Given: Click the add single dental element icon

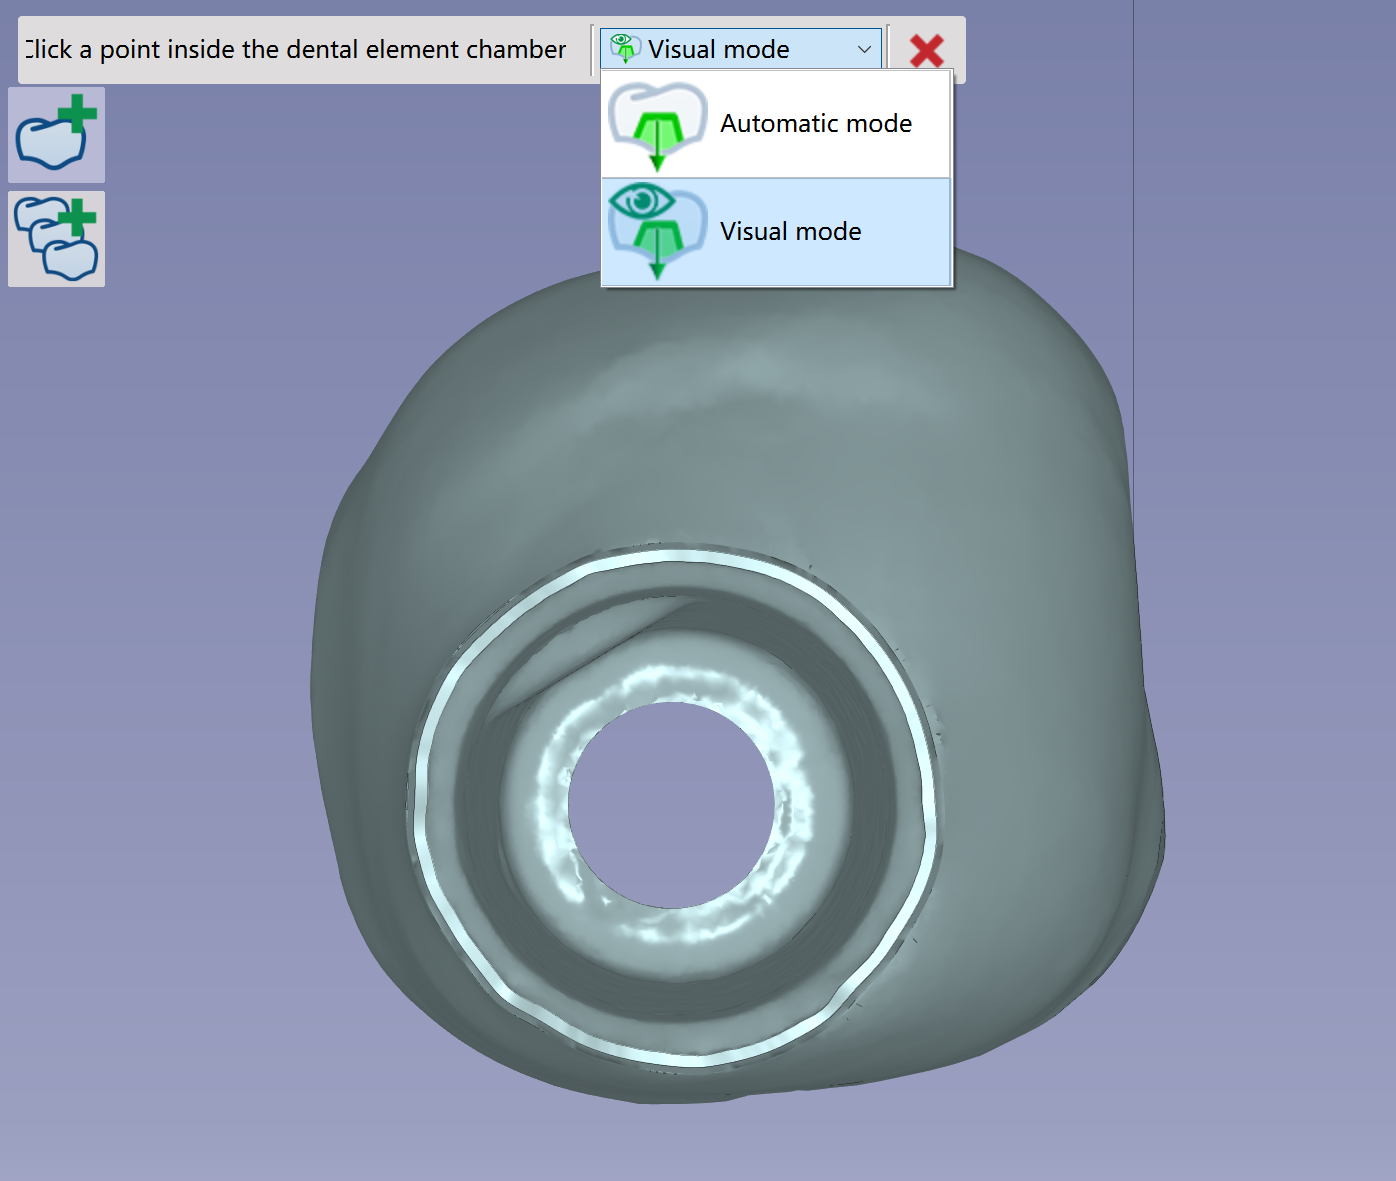Looking at the screenshot, I should coord(56,135).
